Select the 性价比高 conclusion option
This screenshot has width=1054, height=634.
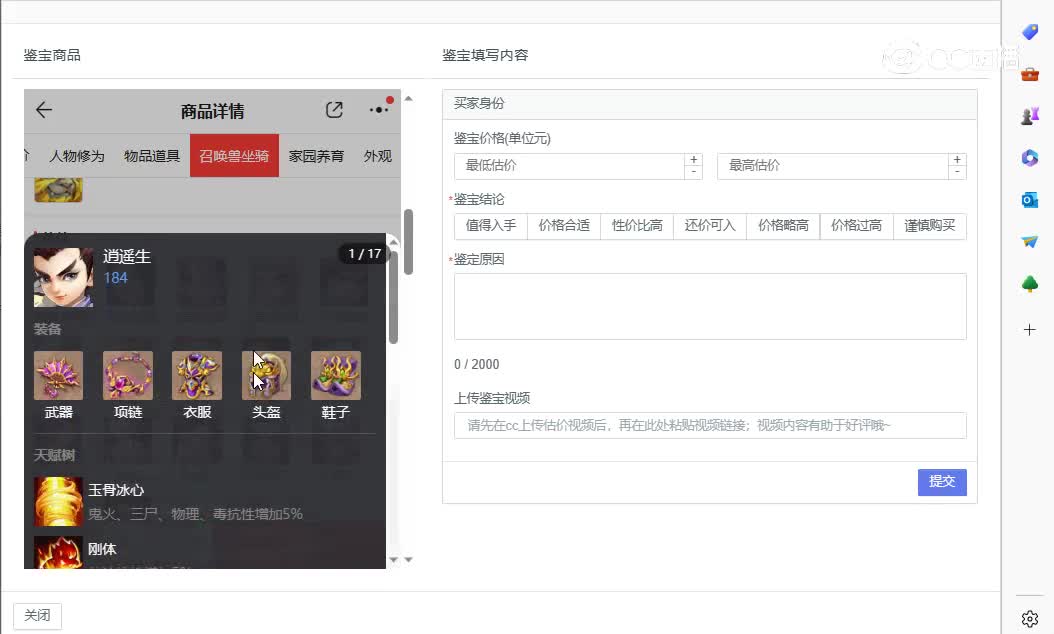(637, 226)
